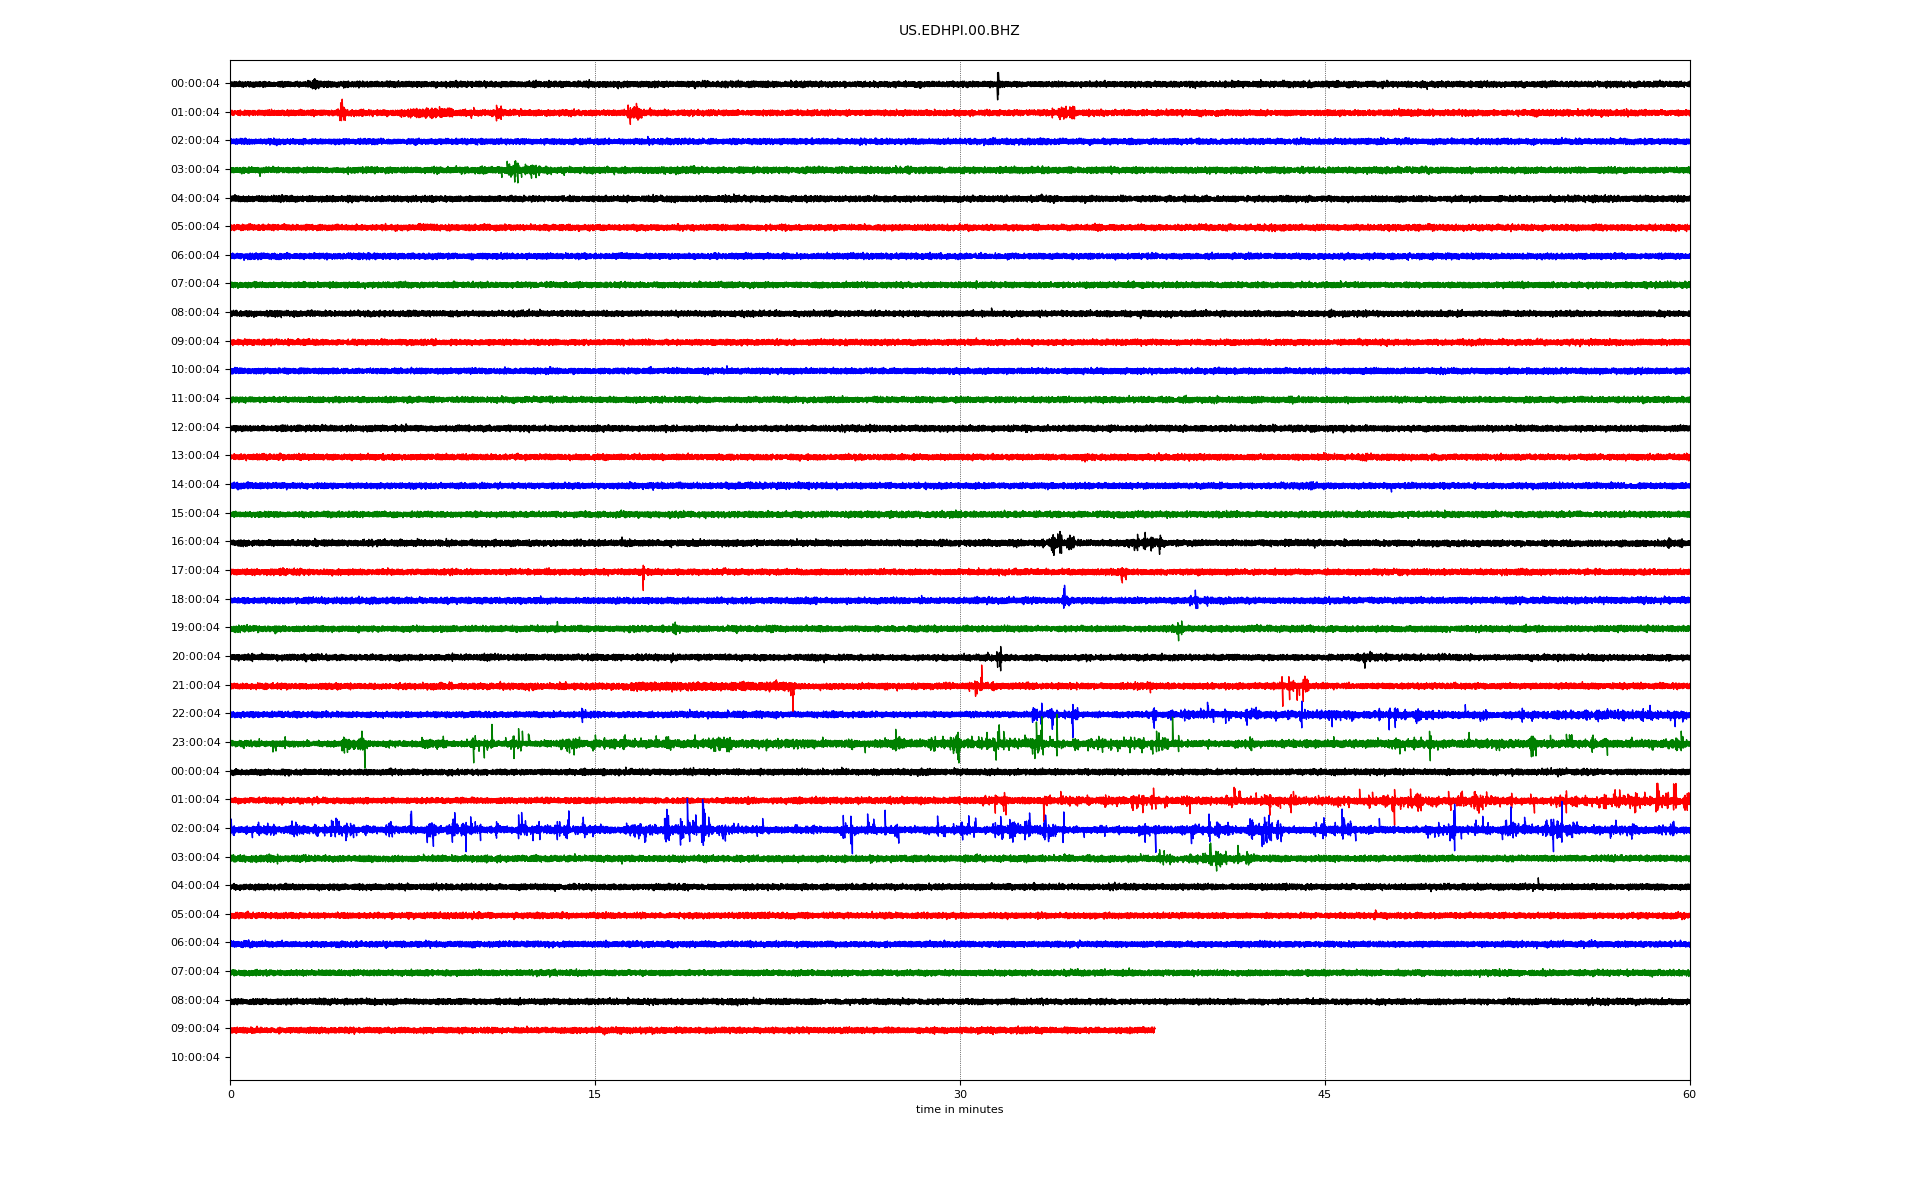
Task: Click the x-axis tick label 60
Action: point(1689,1095)
